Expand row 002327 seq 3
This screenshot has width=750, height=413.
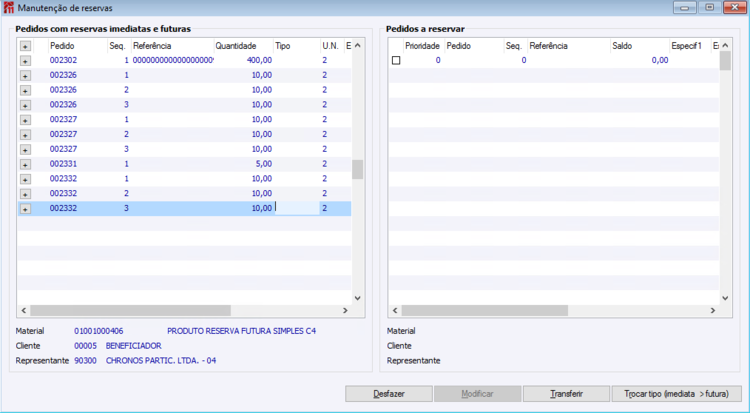25,150
